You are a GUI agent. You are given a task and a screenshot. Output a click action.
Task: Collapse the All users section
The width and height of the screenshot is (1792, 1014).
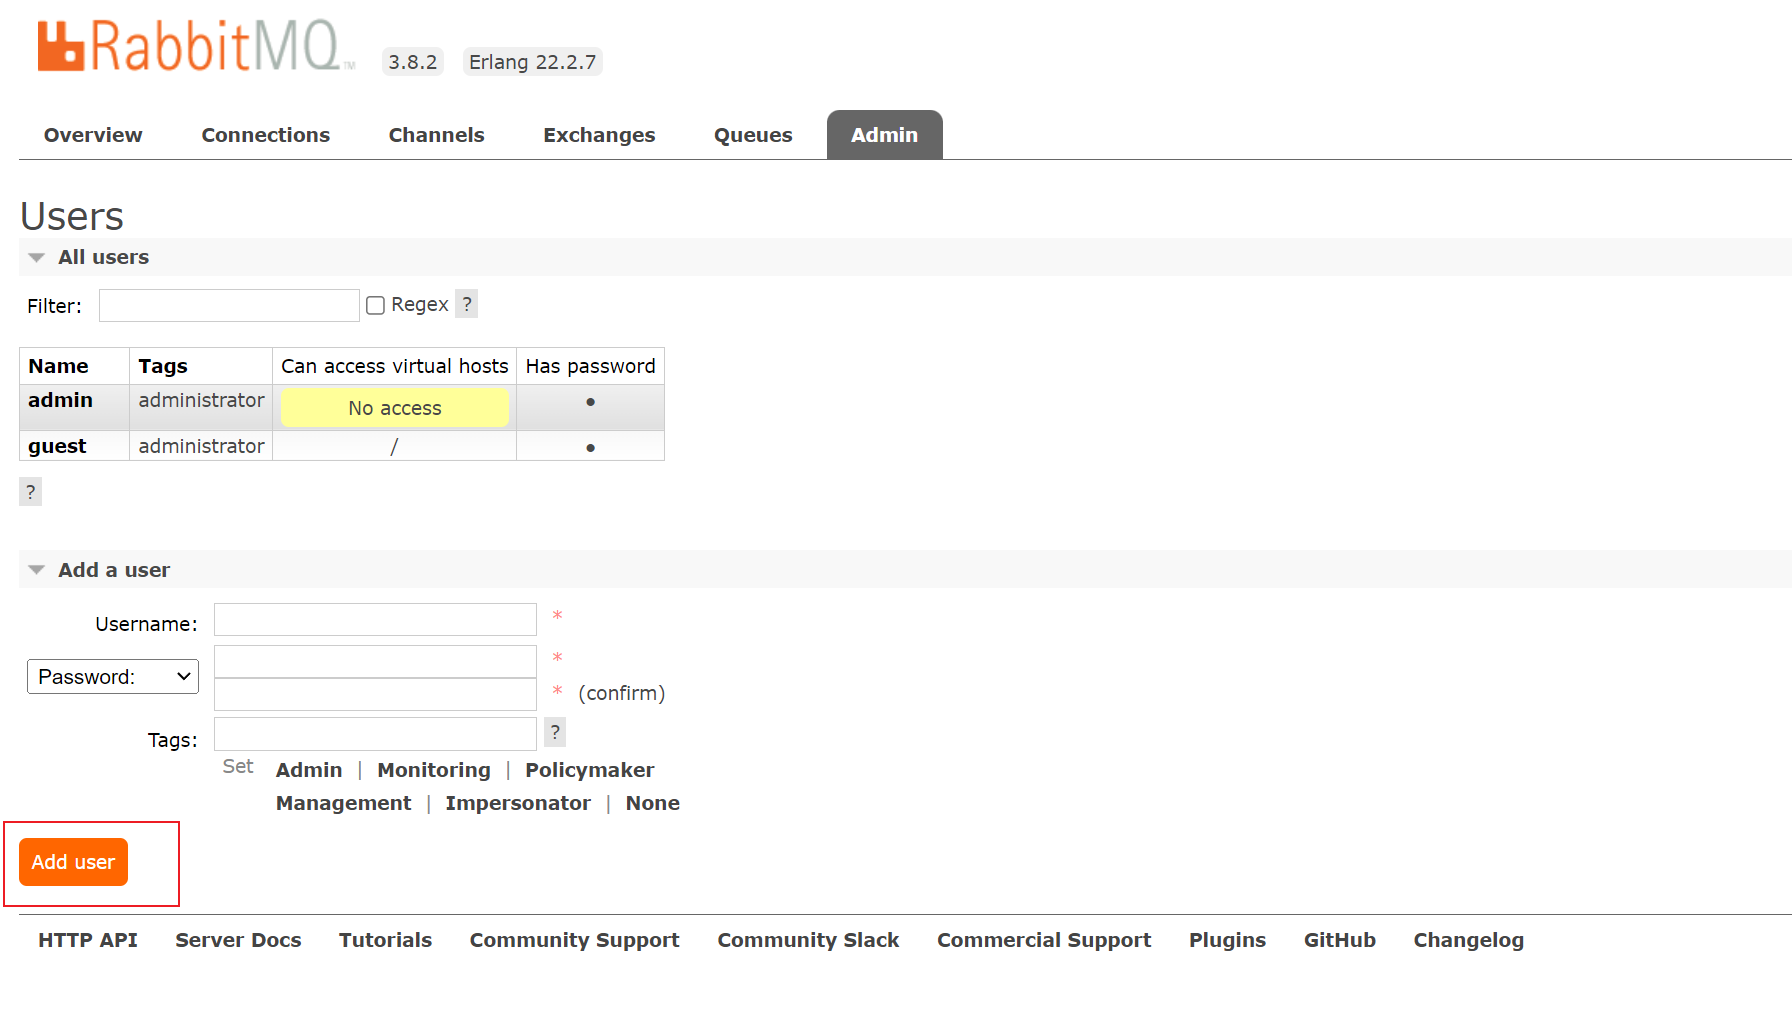103,257
